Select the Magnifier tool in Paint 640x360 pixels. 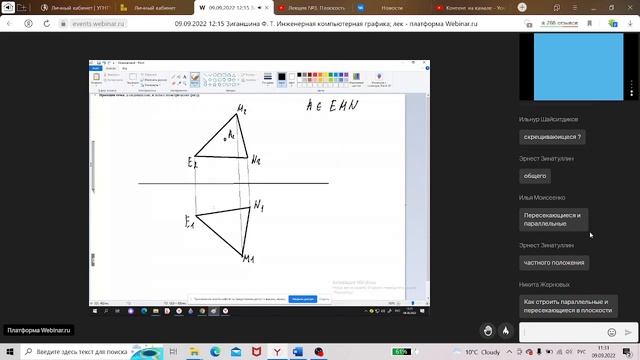[184, 83]
